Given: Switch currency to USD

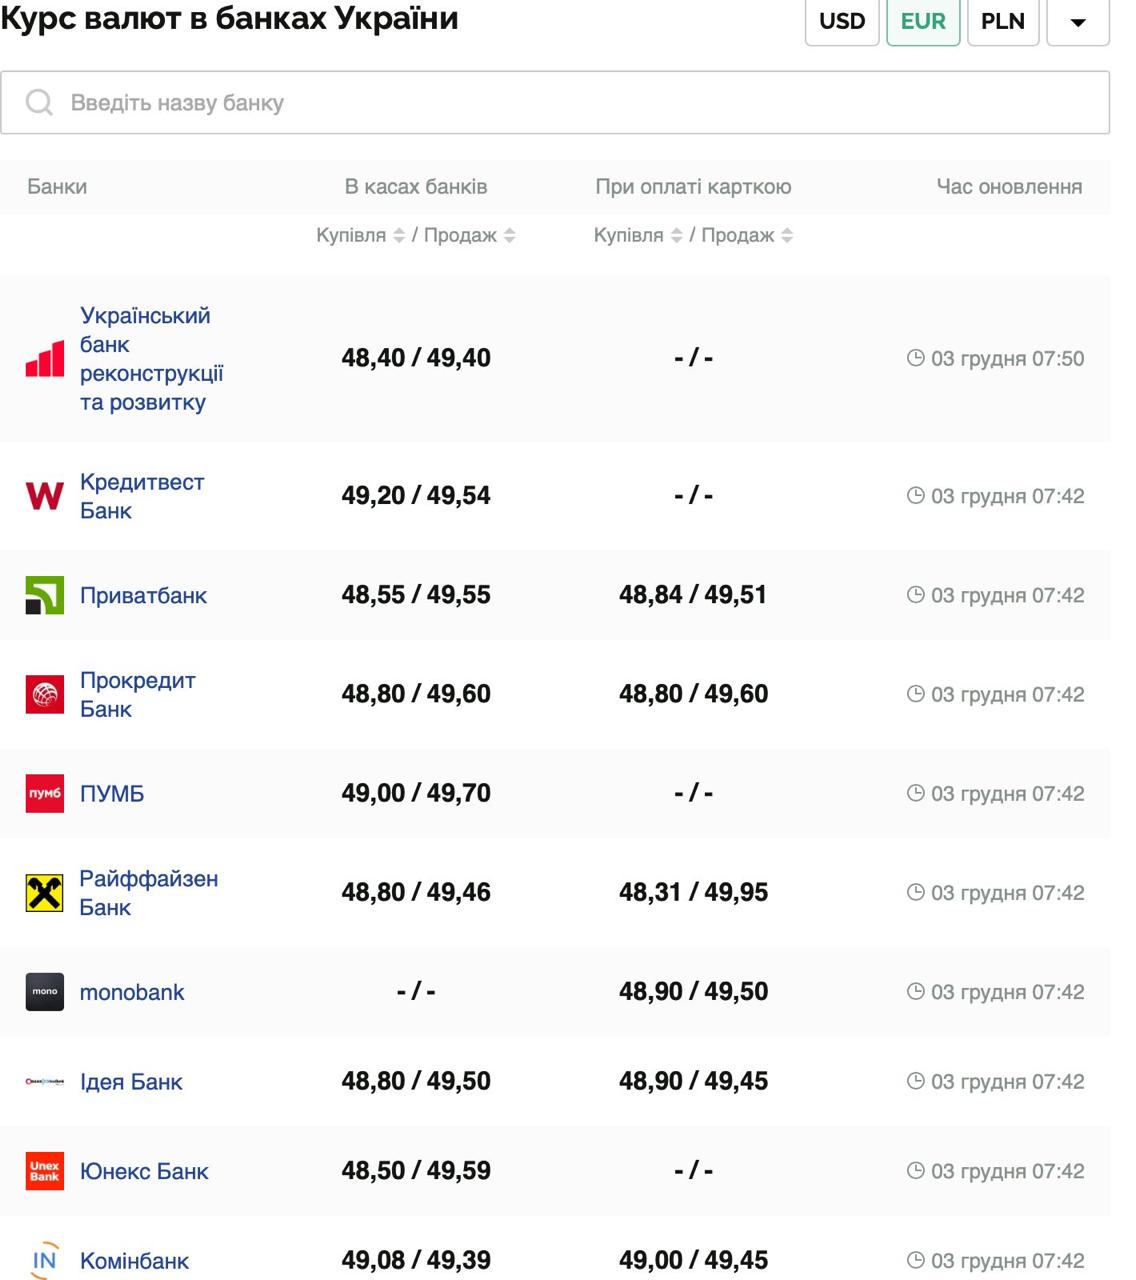Looking at the screenshot, I should pos(841,21).
